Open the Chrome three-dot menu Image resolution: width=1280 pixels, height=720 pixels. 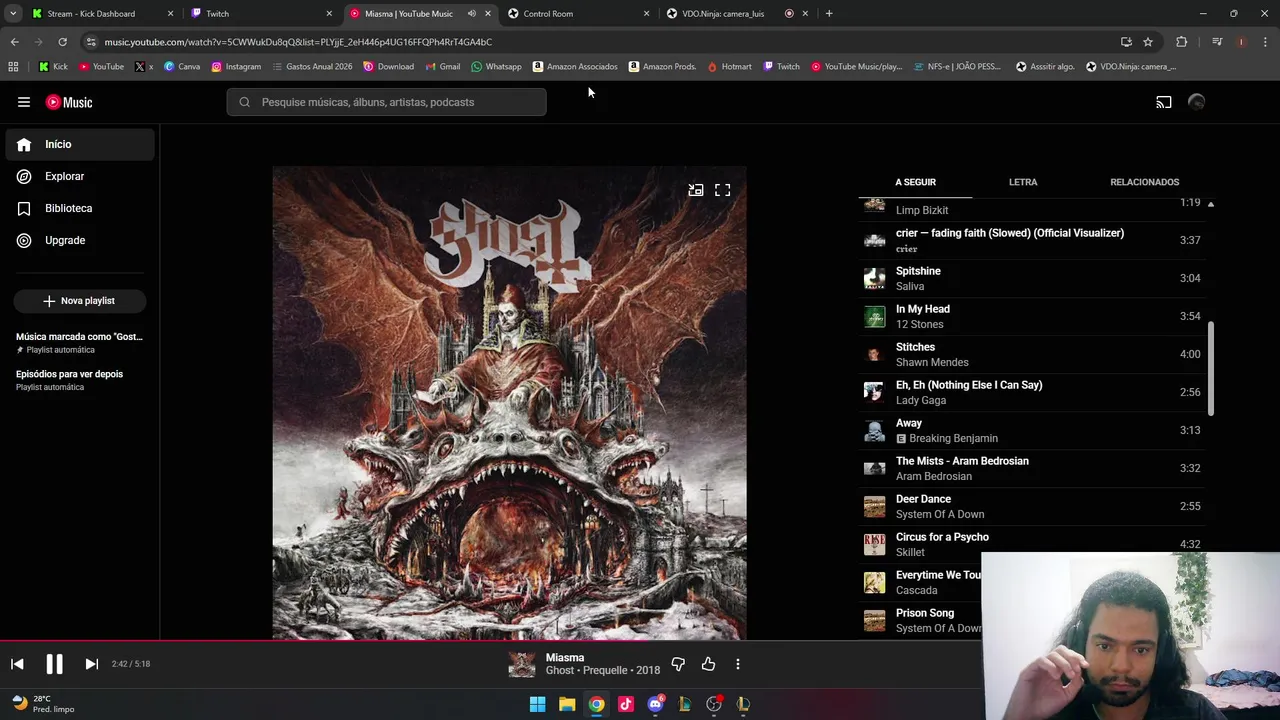(x=1266, y=42)
